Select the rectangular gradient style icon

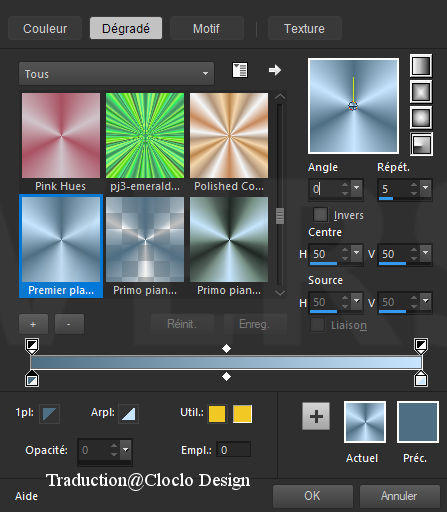(x=421, y=92)
